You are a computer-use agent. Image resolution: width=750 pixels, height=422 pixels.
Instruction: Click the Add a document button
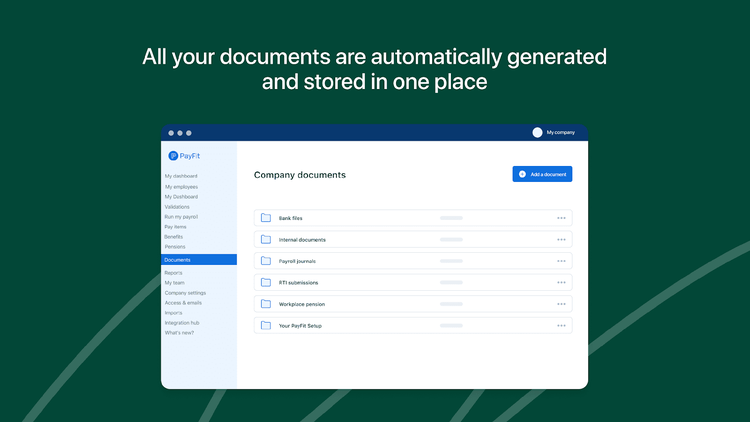click(x=542, y=174)
